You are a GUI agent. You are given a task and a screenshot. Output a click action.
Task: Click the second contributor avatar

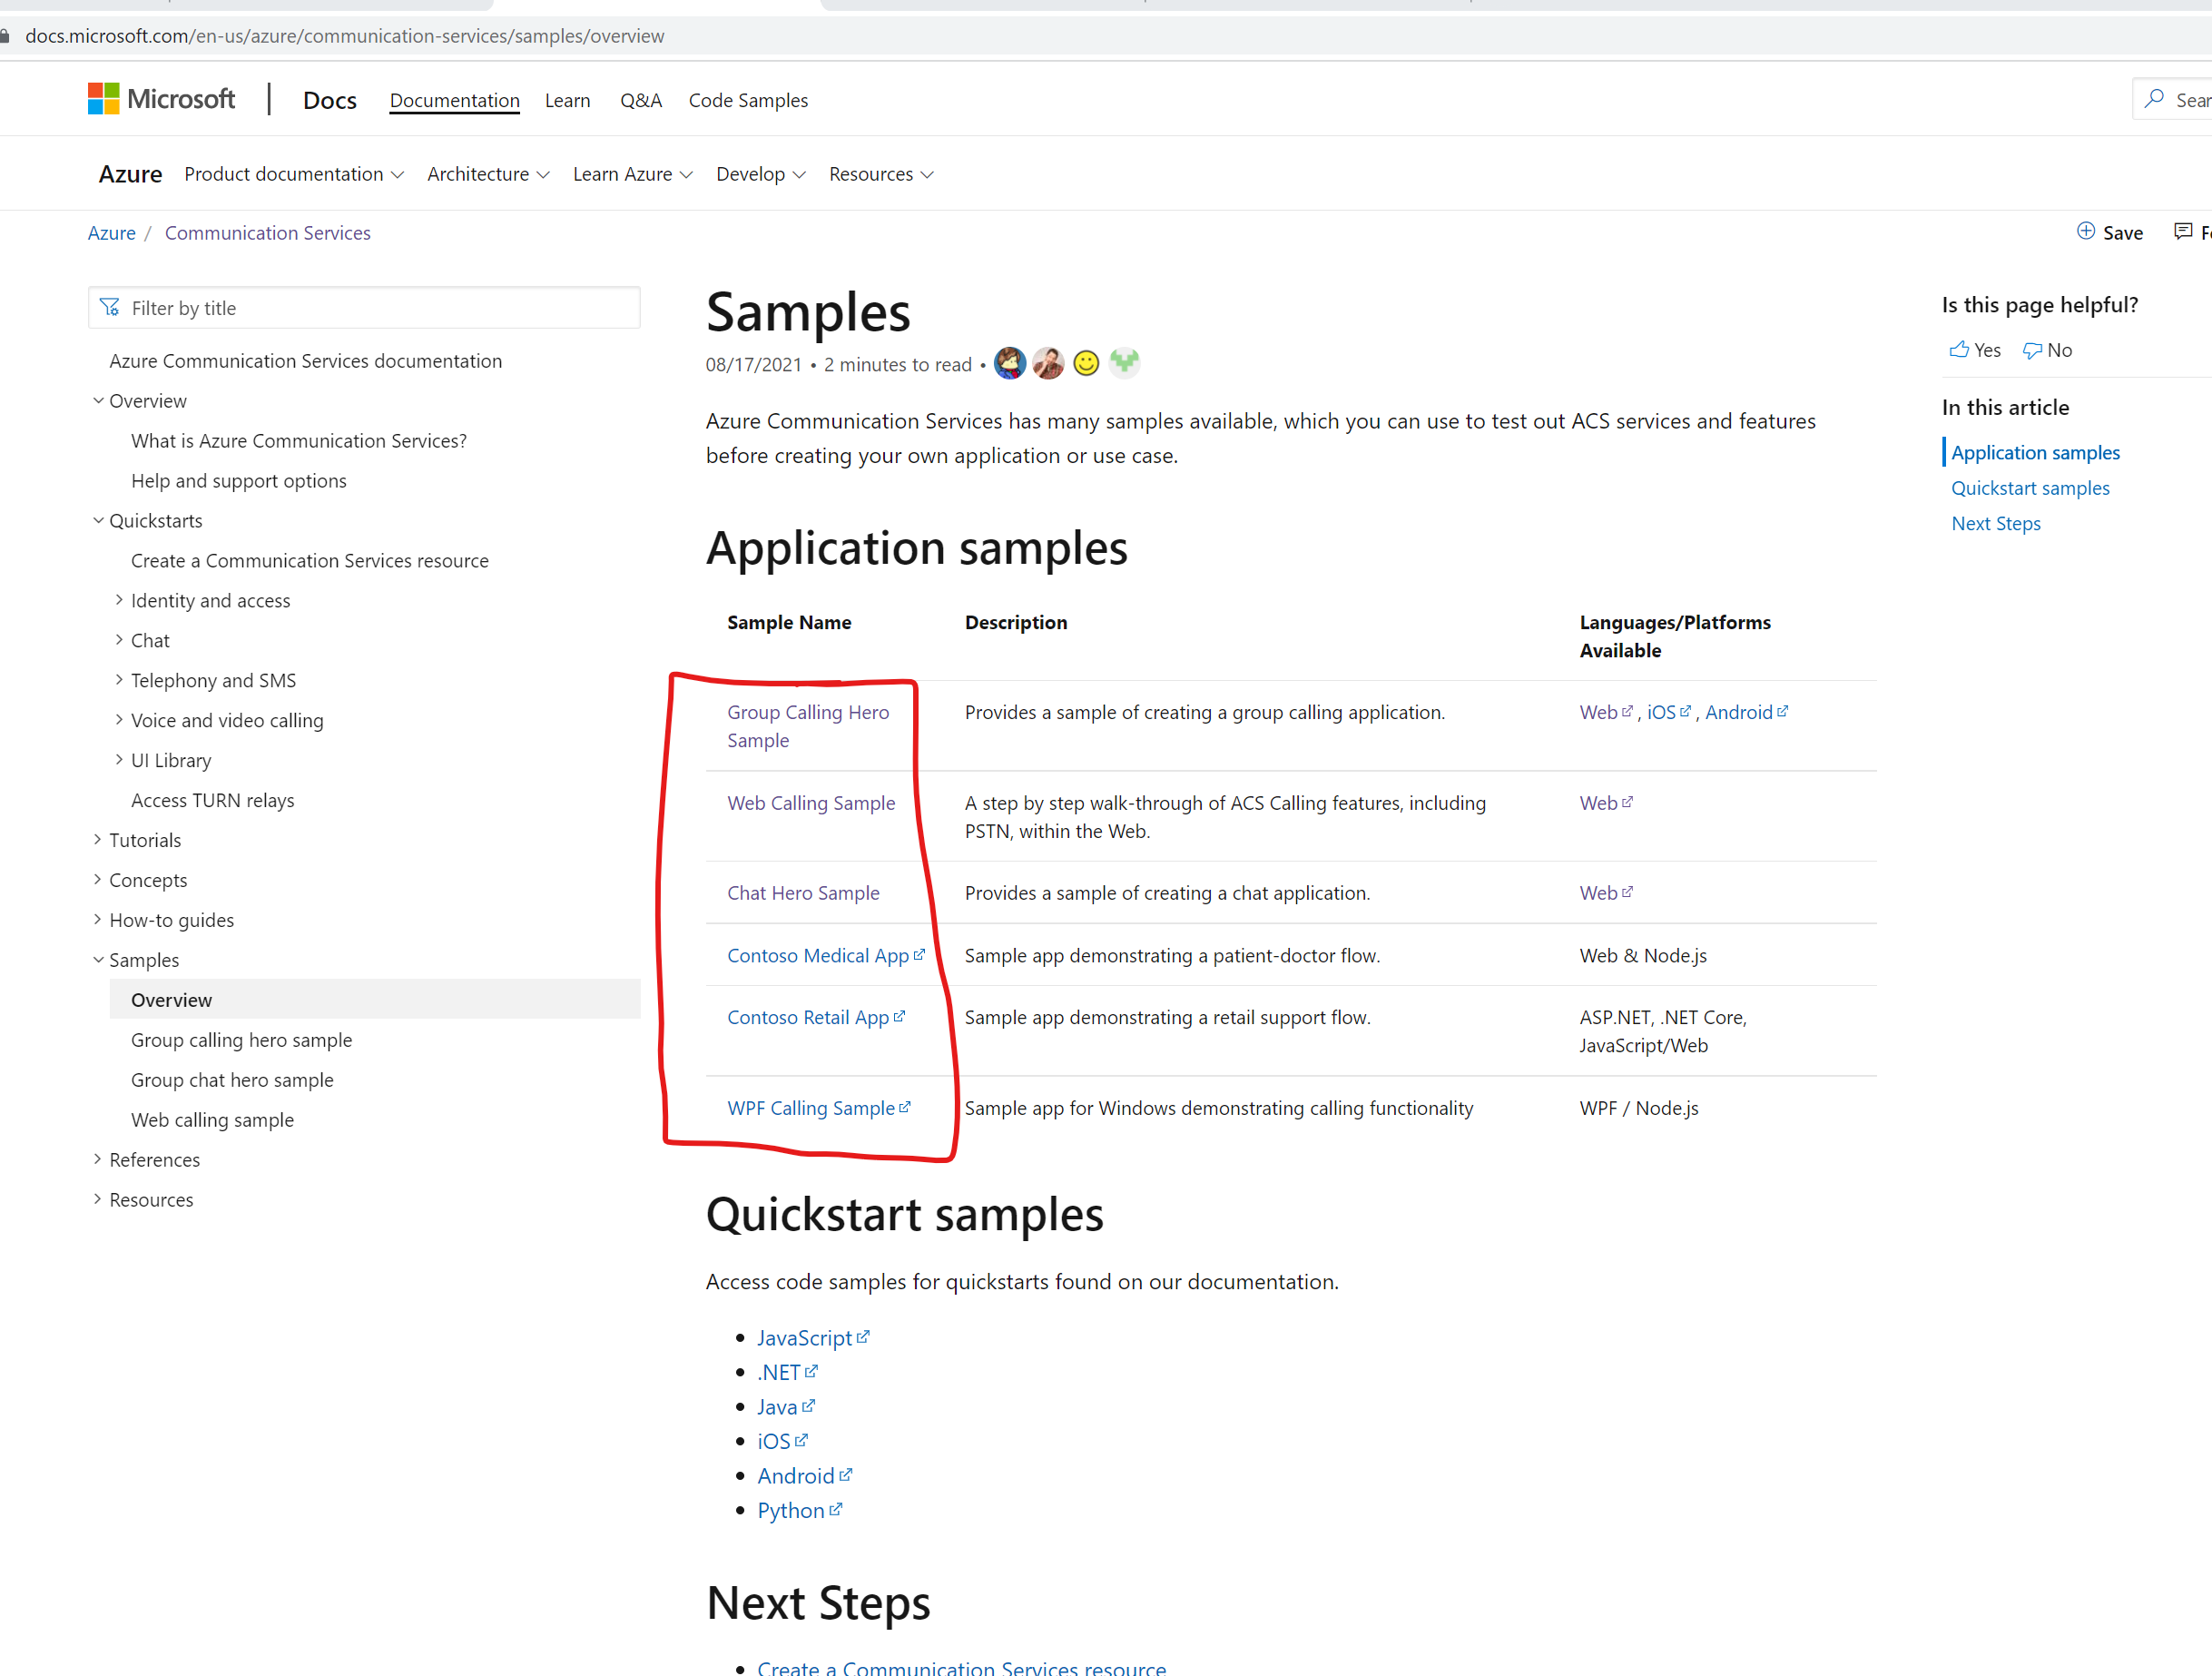1048,363
